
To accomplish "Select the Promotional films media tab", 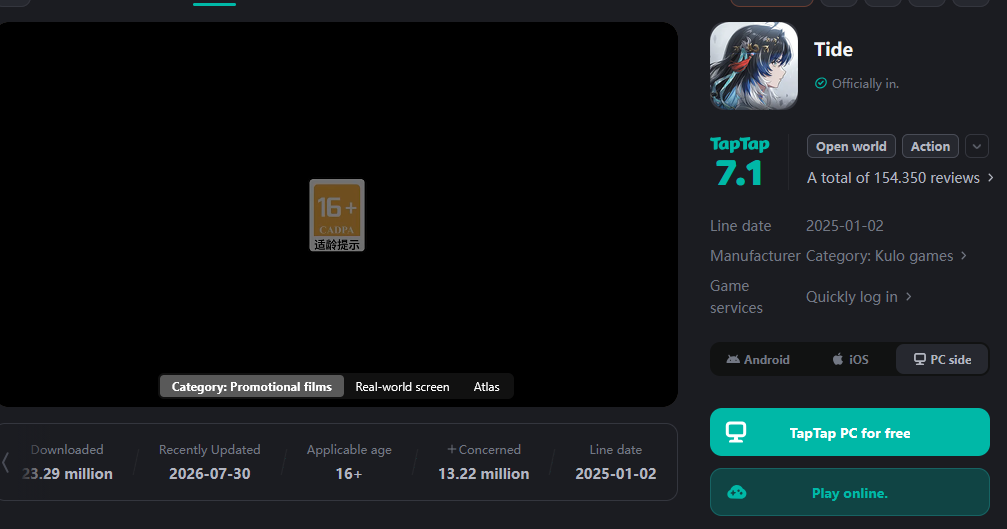I will point(252,386).
